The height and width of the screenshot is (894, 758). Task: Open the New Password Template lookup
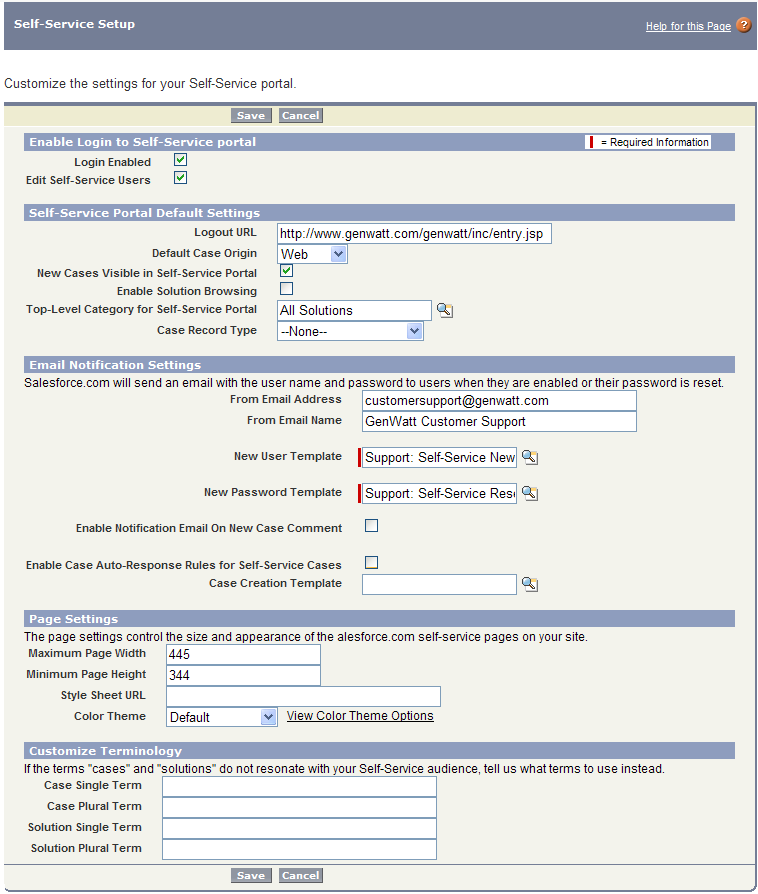pyautogui.click(x=530, y=493)
